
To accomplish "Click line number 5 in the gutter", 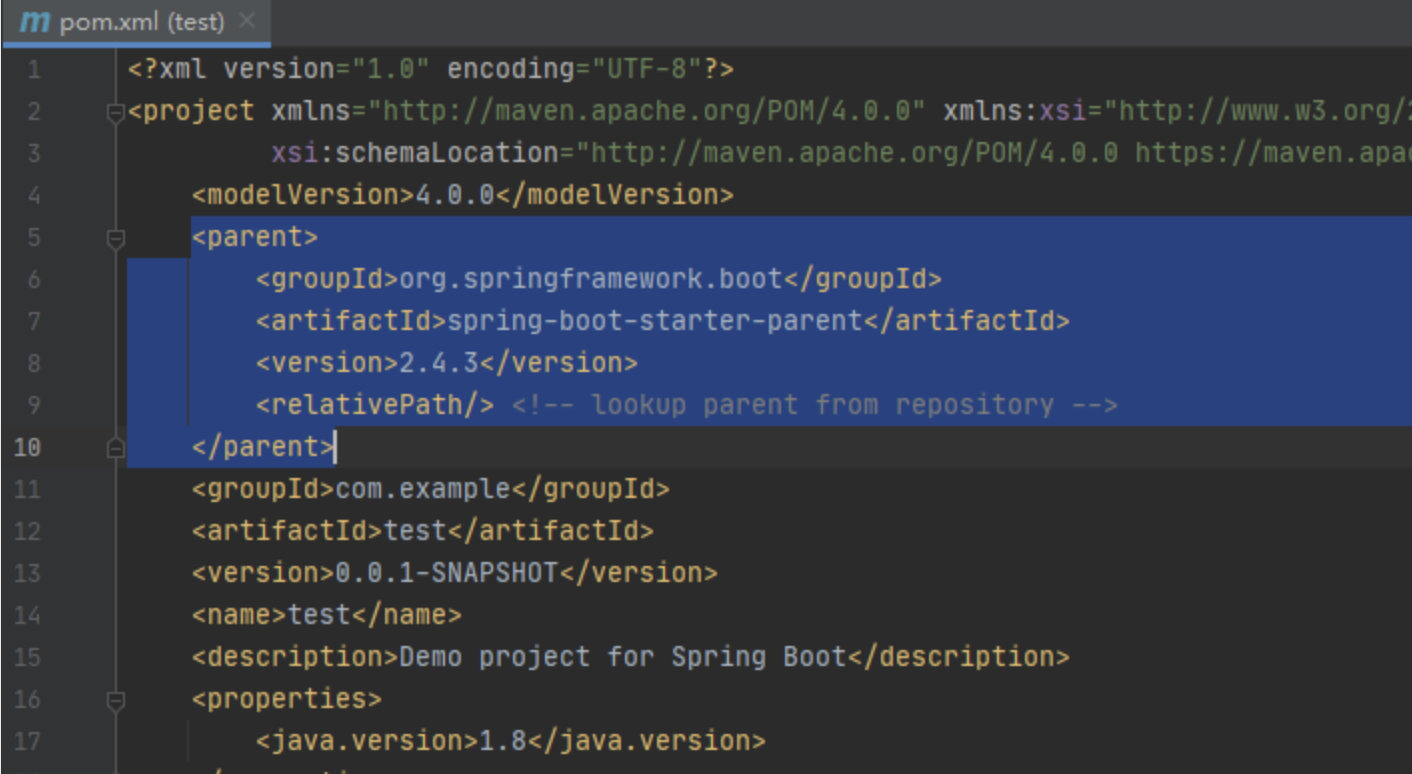I will coord(34,237).
